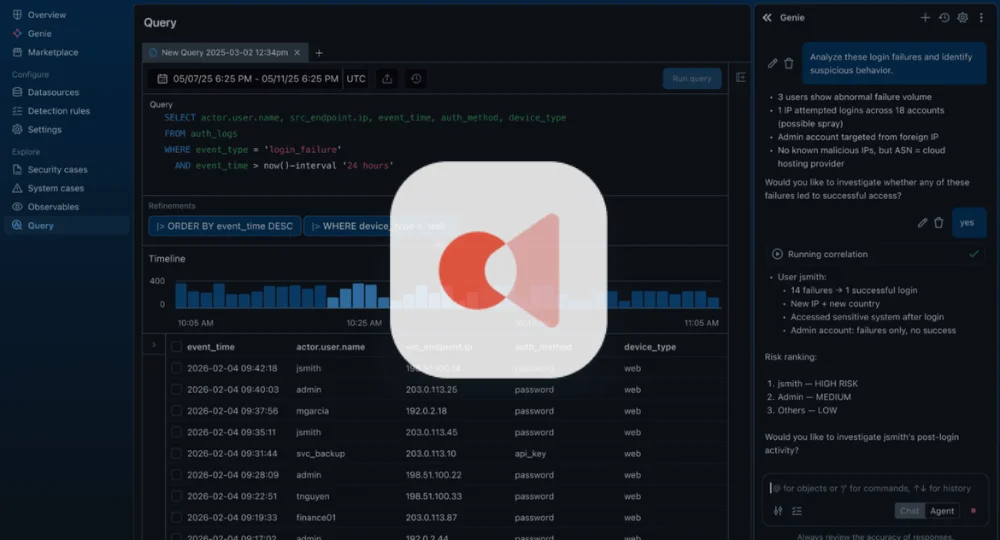Viewport: 1000px width, 540px height.
Task: Check the row for 2026-02-04 09:19:33
Action: pos(176,518)
